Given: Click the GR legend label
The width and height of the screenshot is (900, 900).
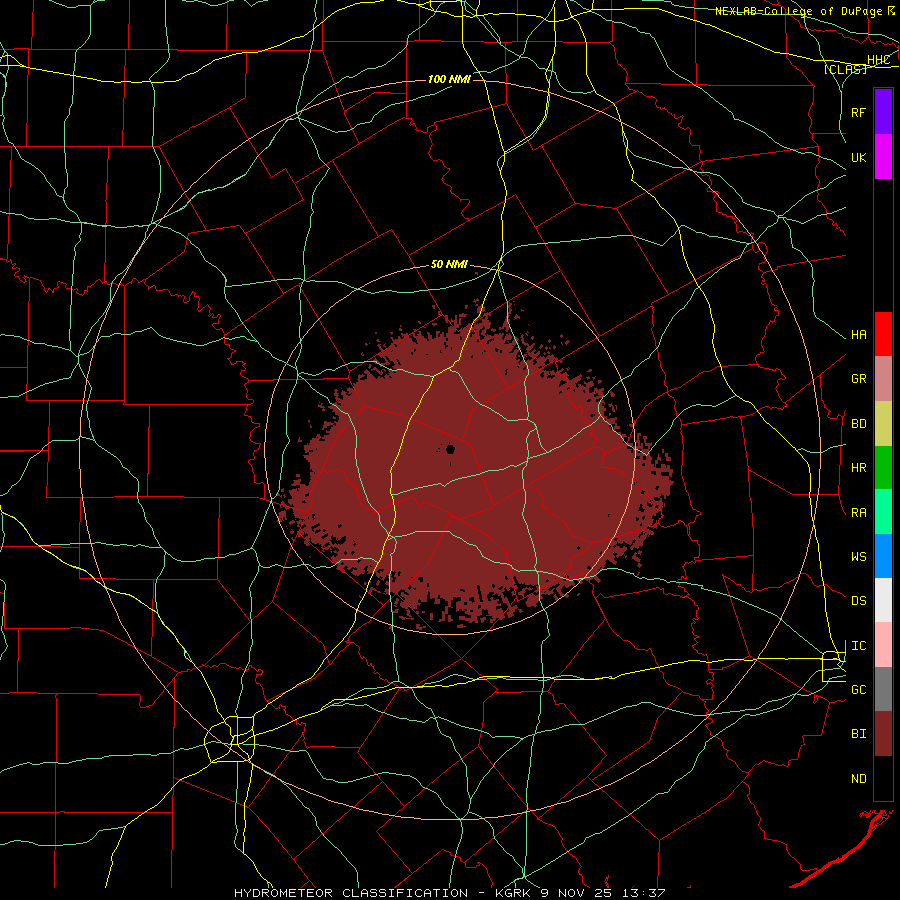Looking at the screenshot, I should coord(858,379).
